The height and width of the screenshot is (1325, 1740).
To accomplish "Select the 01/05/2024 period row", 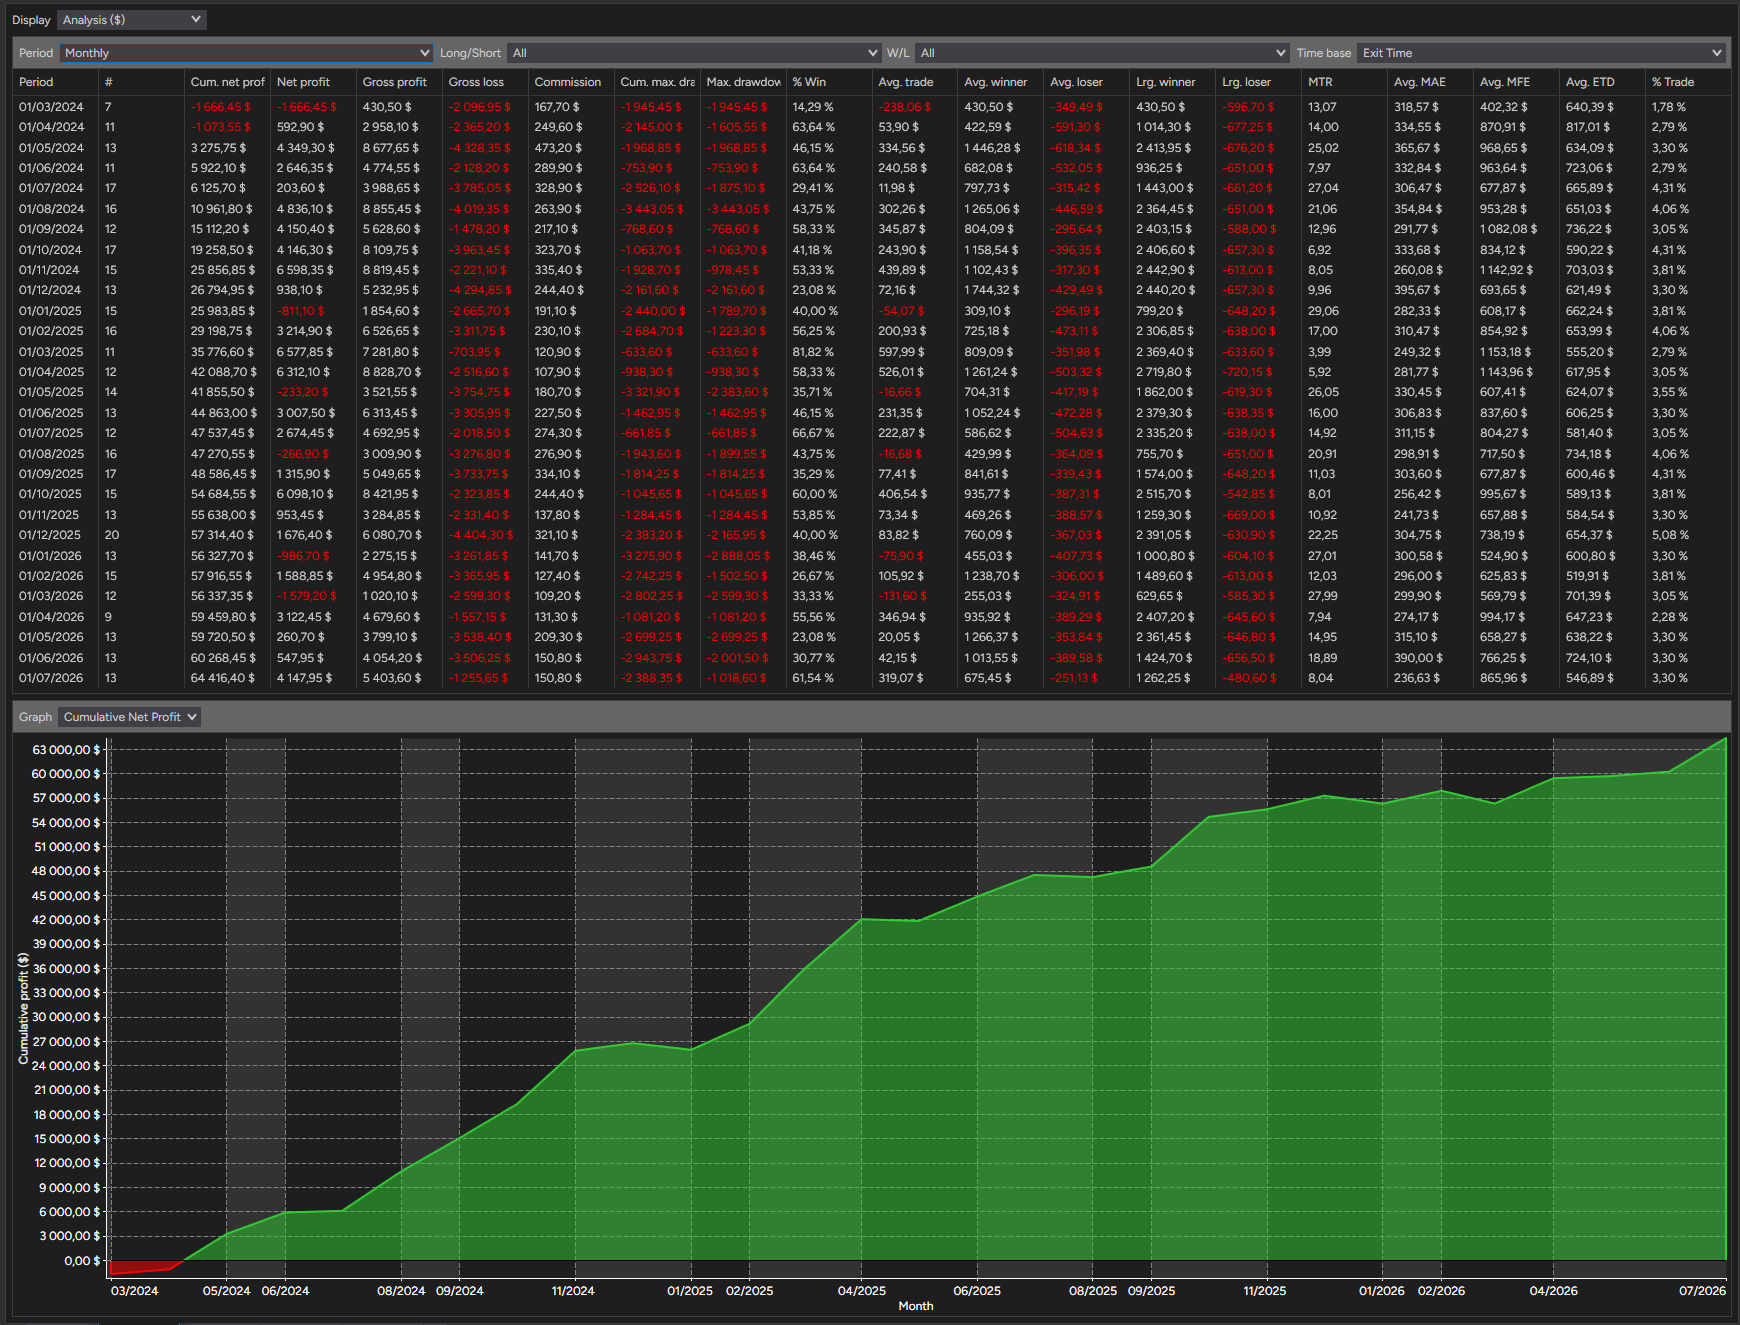I will coord(872,148).
